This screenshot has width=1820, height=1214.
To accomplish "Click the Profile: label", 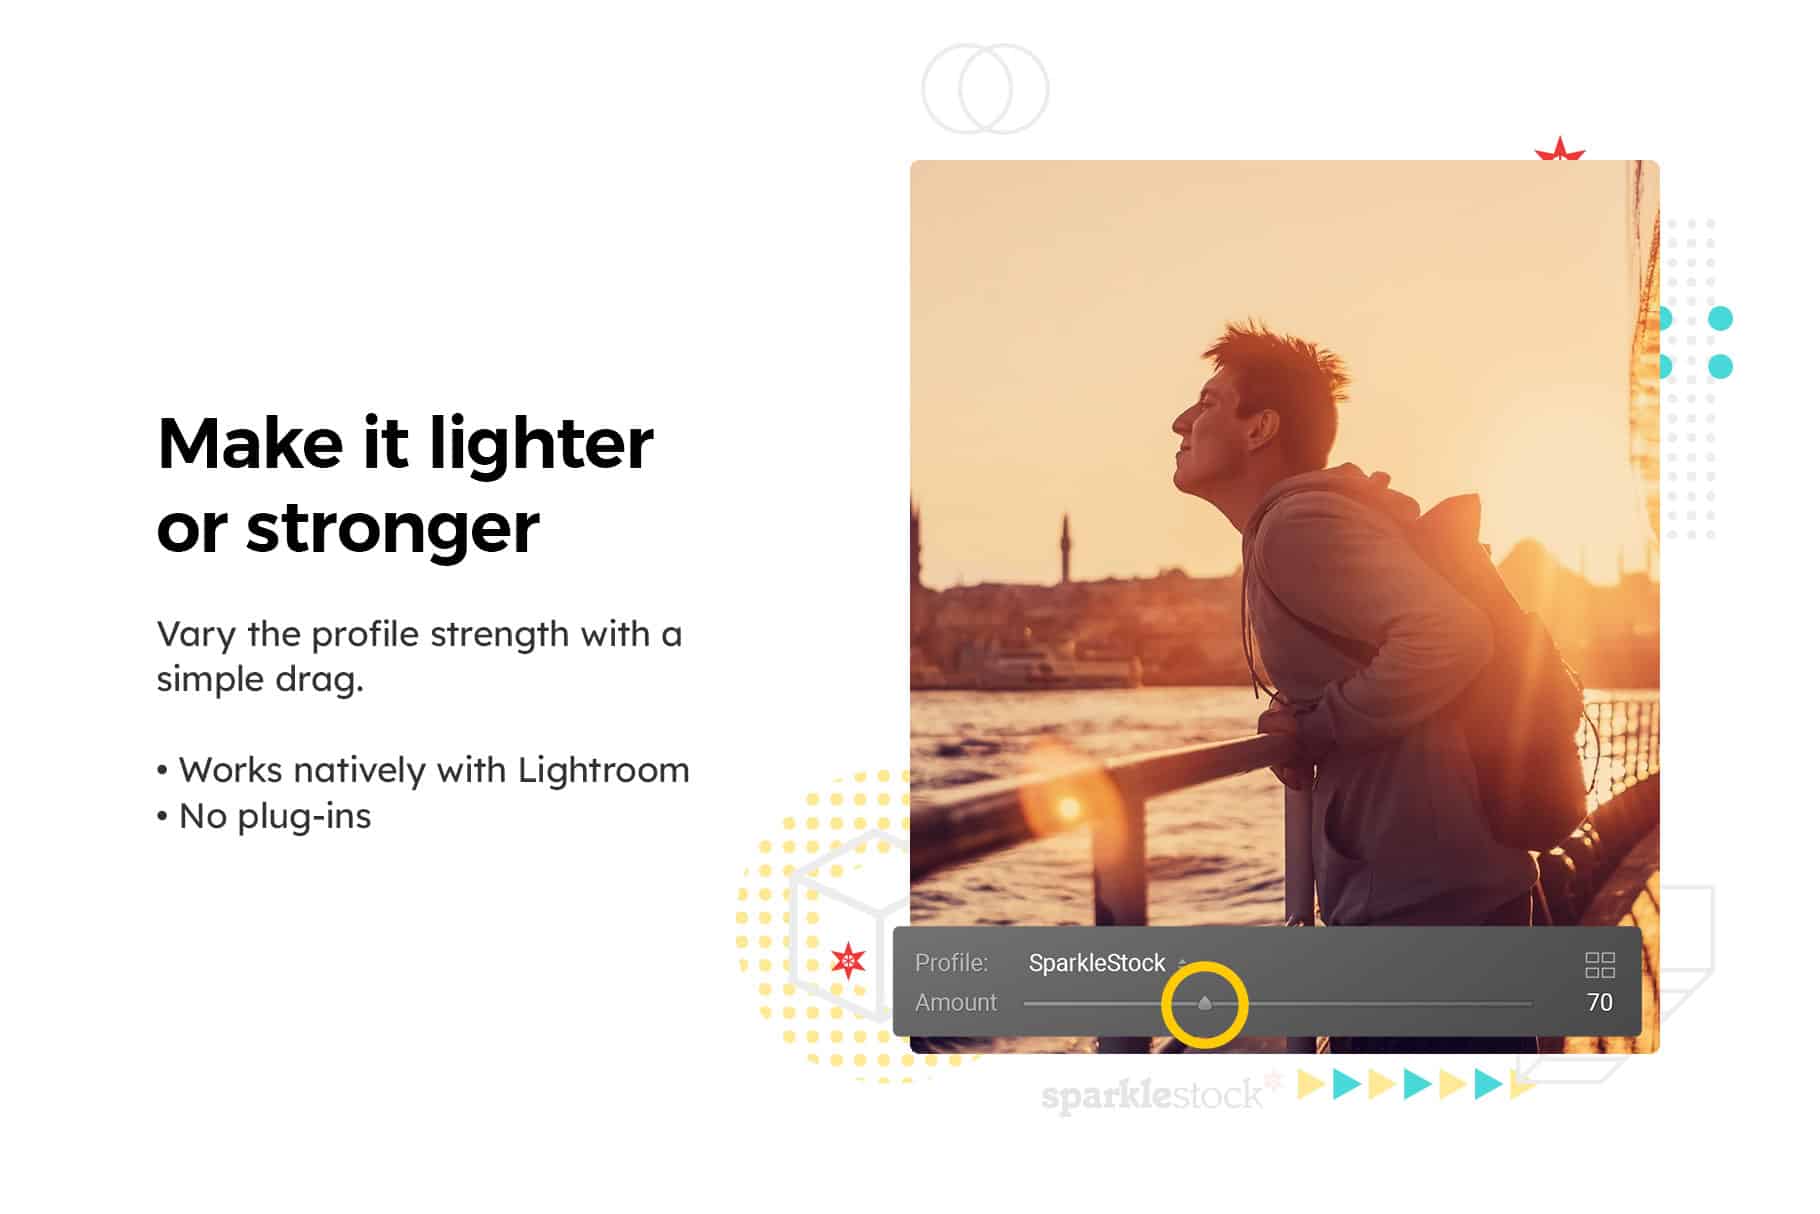I will click(951, 963).
